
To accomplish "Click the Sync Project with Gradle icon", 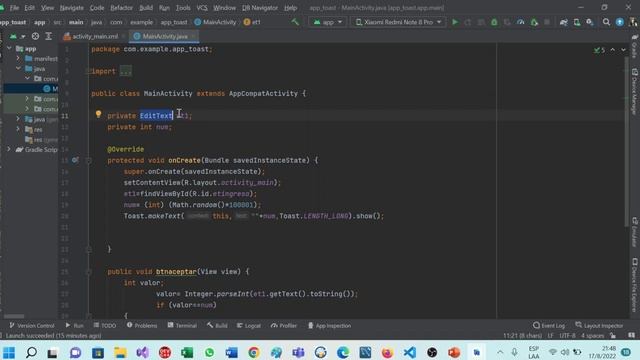I will [564, 22].
